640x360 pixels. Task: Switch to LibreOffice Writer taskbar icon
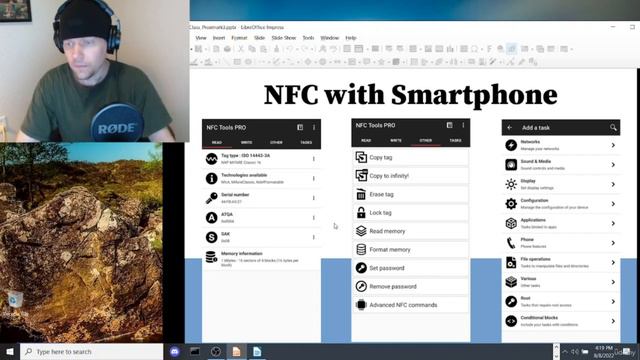click(x=257, y=351)
